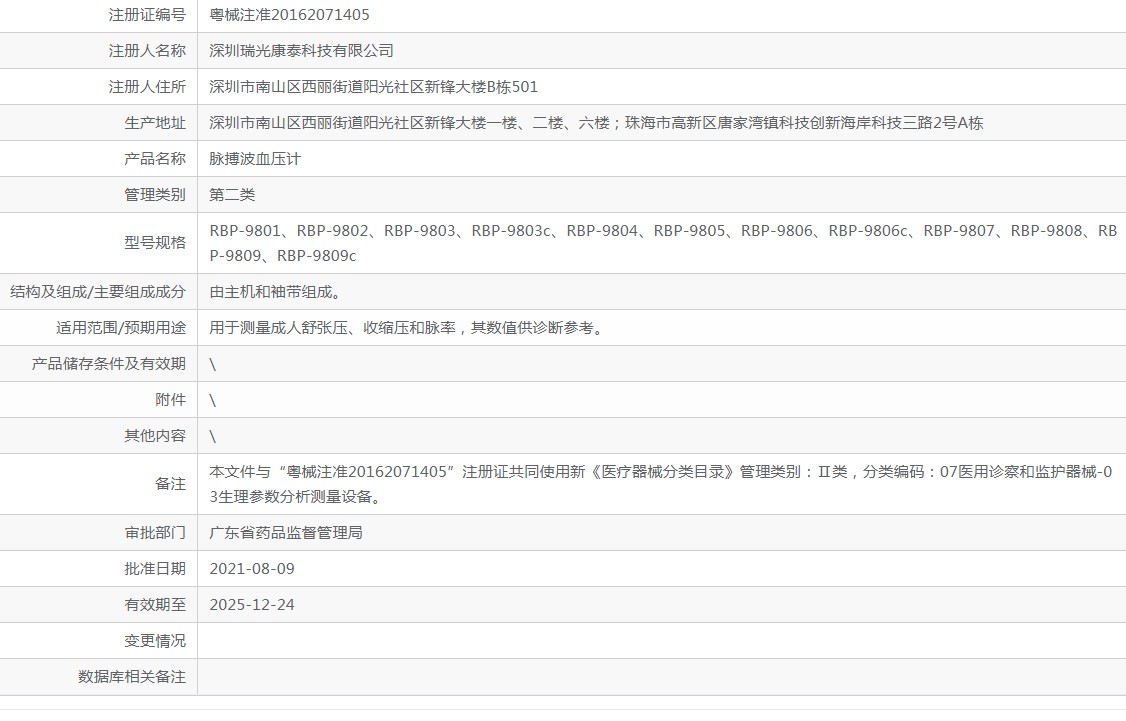Click approval date 2021-08-09
Screen dimensions: 1126x721
(252, 568)
